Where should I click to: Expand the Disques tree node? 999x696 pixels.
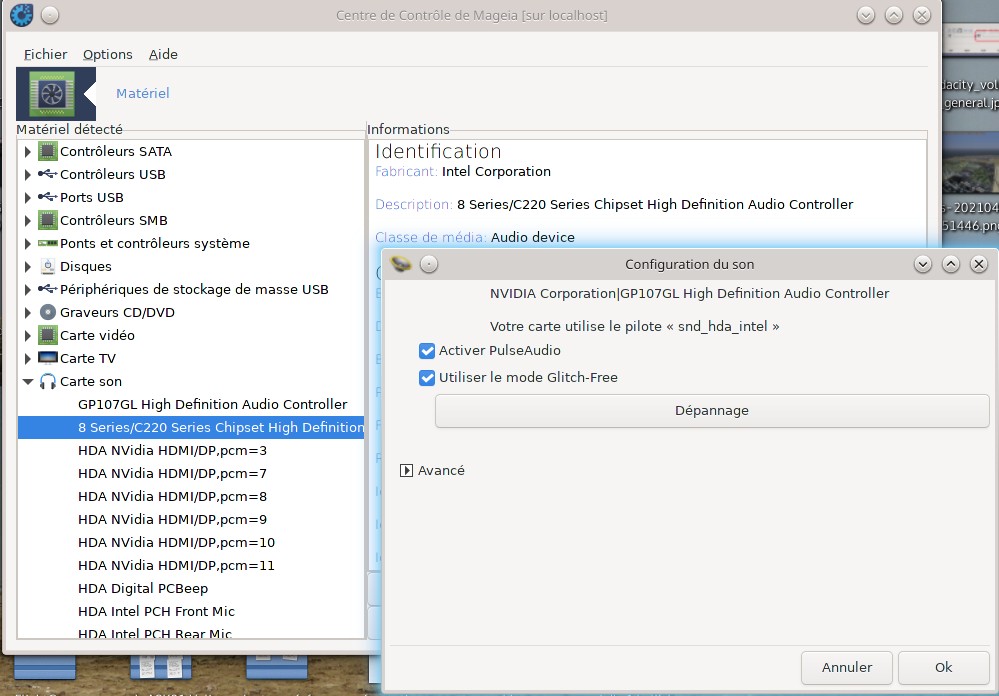(x=27, y=266)
